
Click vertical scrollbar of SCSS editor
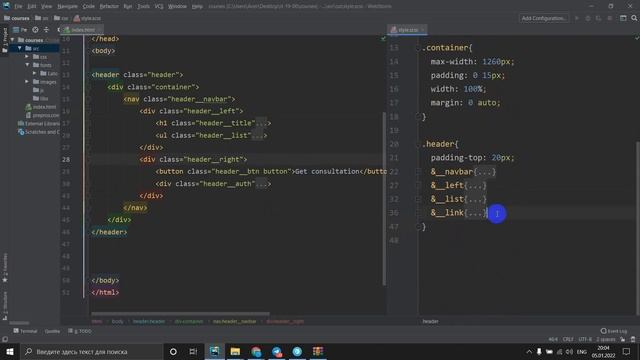point(637,228)
